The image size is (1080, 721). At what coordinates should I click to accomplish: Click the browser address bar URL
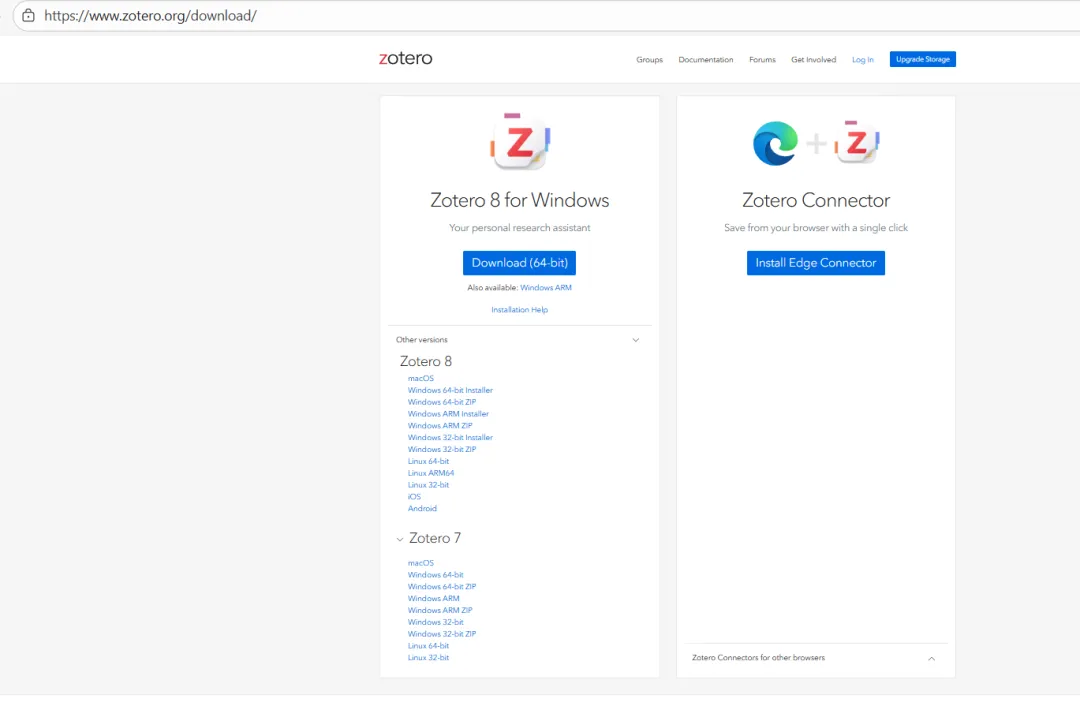tap(150, 16)
